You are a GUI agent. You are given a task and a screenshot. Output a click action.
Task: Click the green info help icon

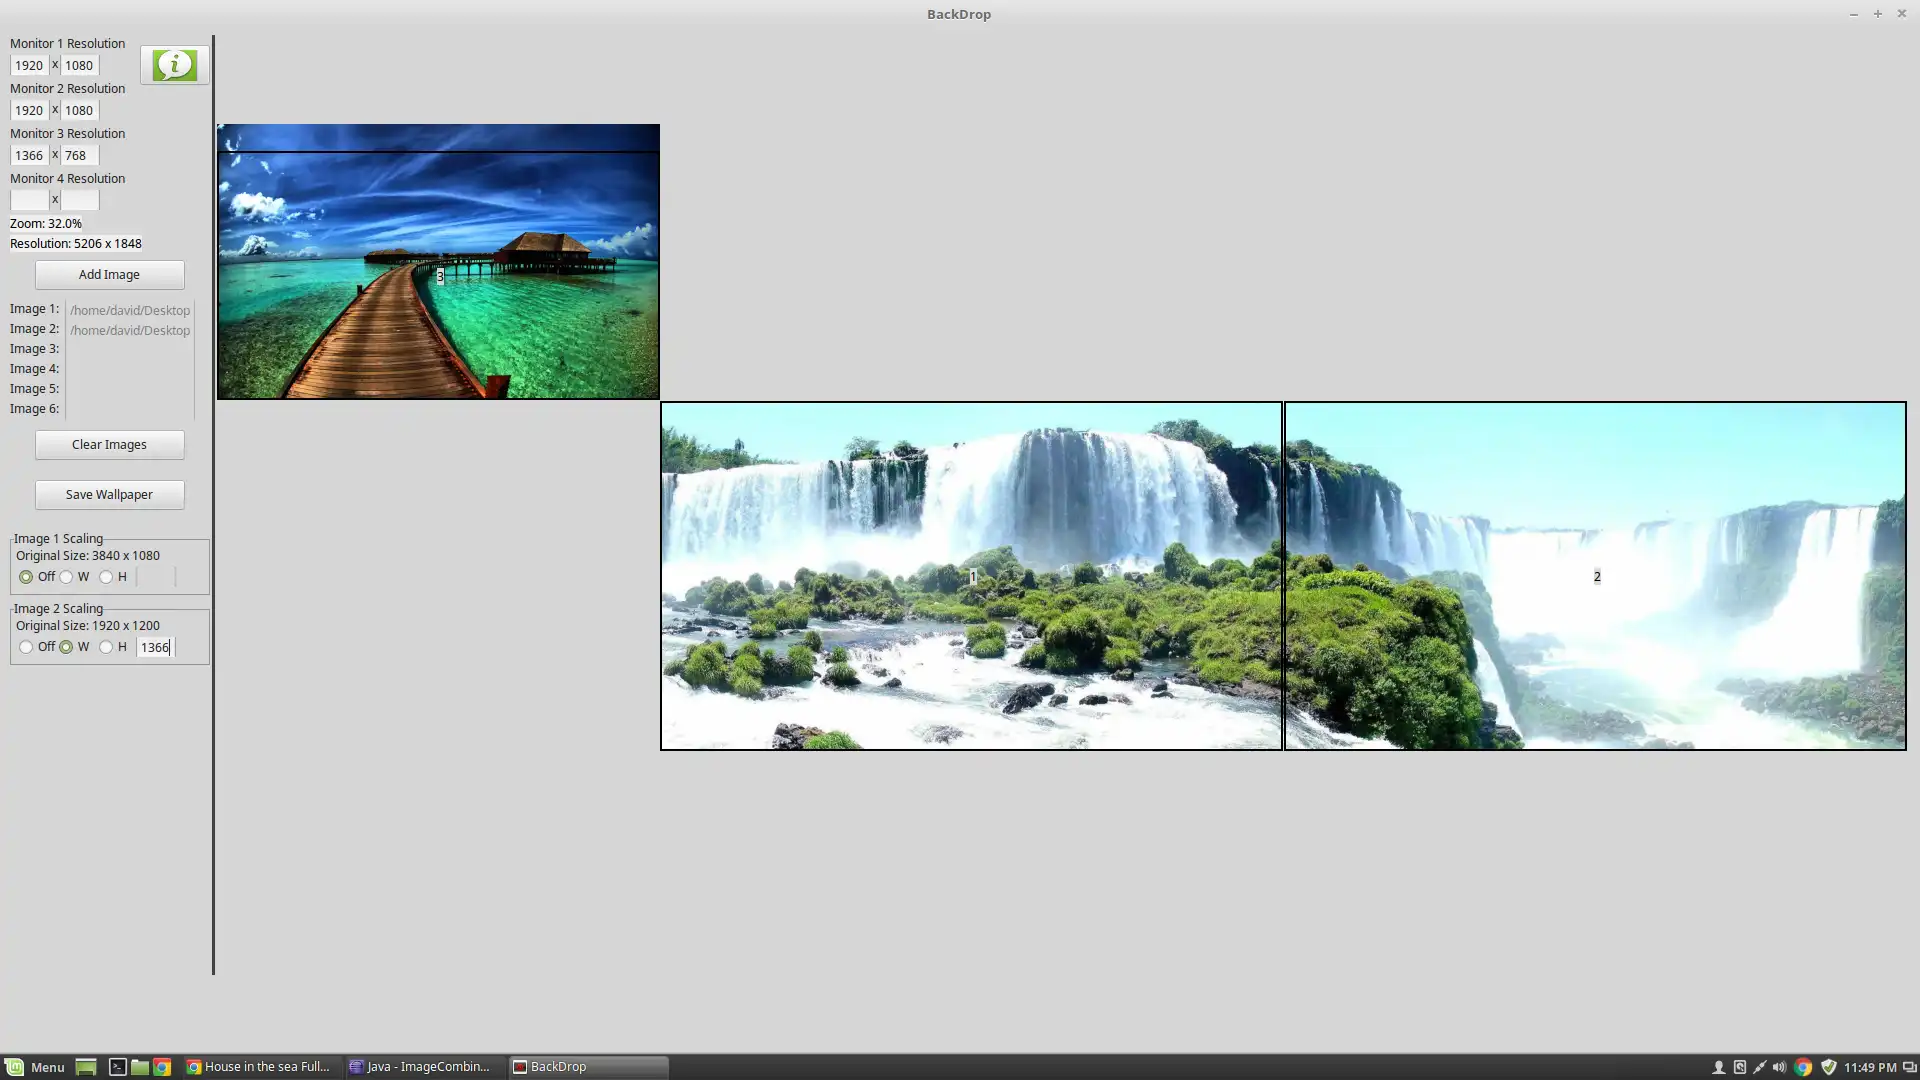click(174, 65)
